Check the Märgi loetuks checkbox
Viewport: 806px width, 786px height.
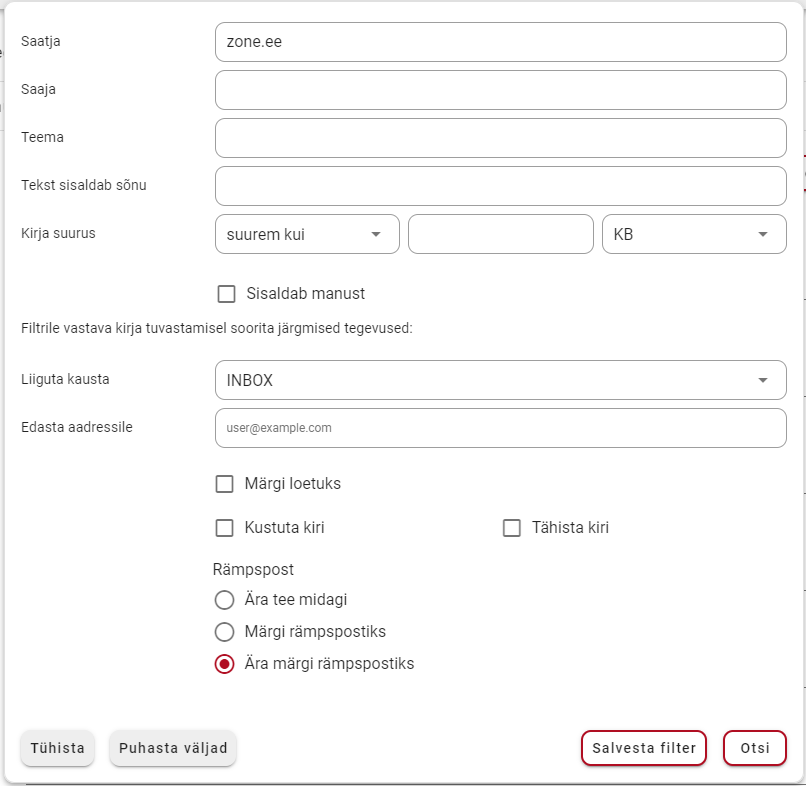(x=225, y=484)
